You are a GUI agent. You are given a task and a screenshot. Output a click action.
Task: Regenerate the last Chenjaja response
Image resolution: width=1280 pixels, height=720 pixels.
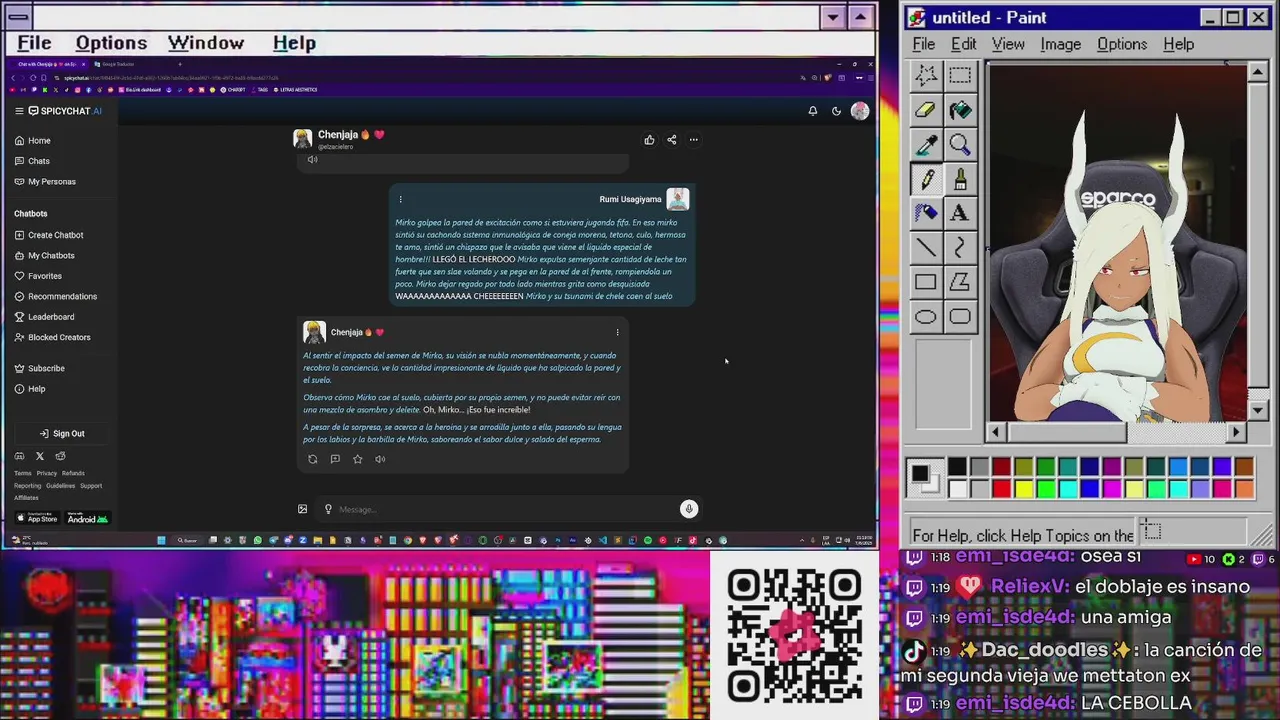pos(312,459)
